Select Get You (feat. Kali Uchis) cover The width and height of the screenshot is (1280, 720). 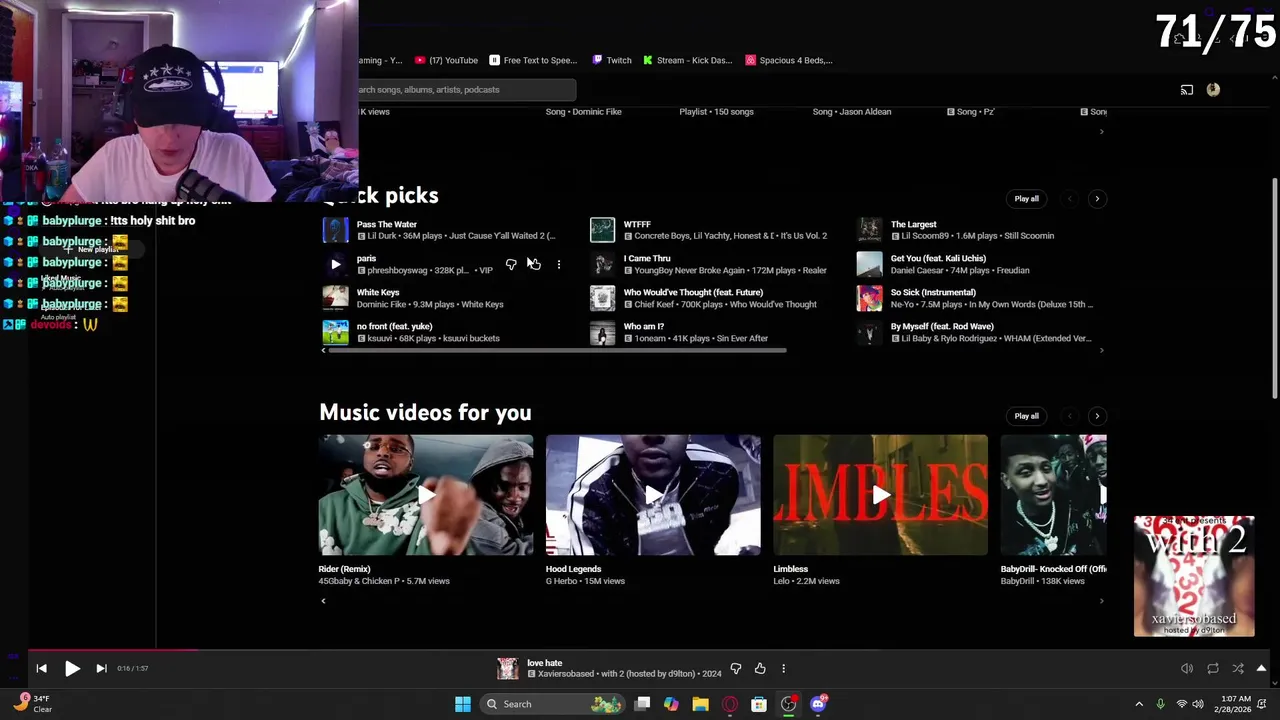[869, 264]
